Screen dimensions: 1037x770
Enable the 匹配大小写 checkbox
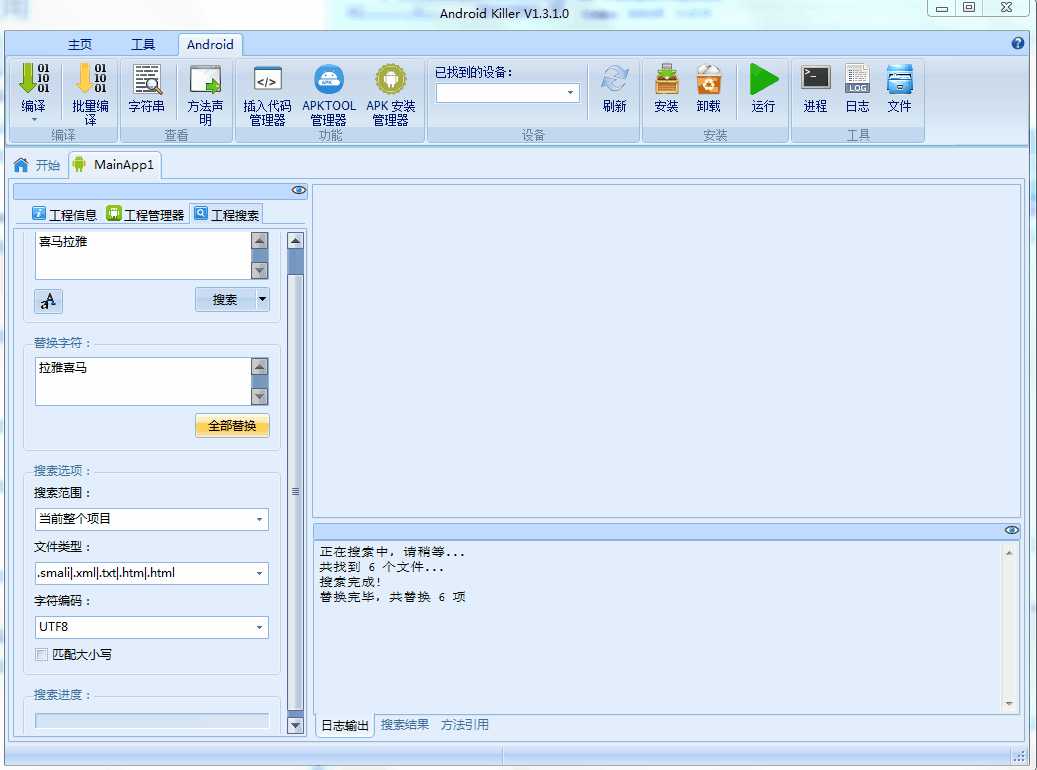coord(42,654)
